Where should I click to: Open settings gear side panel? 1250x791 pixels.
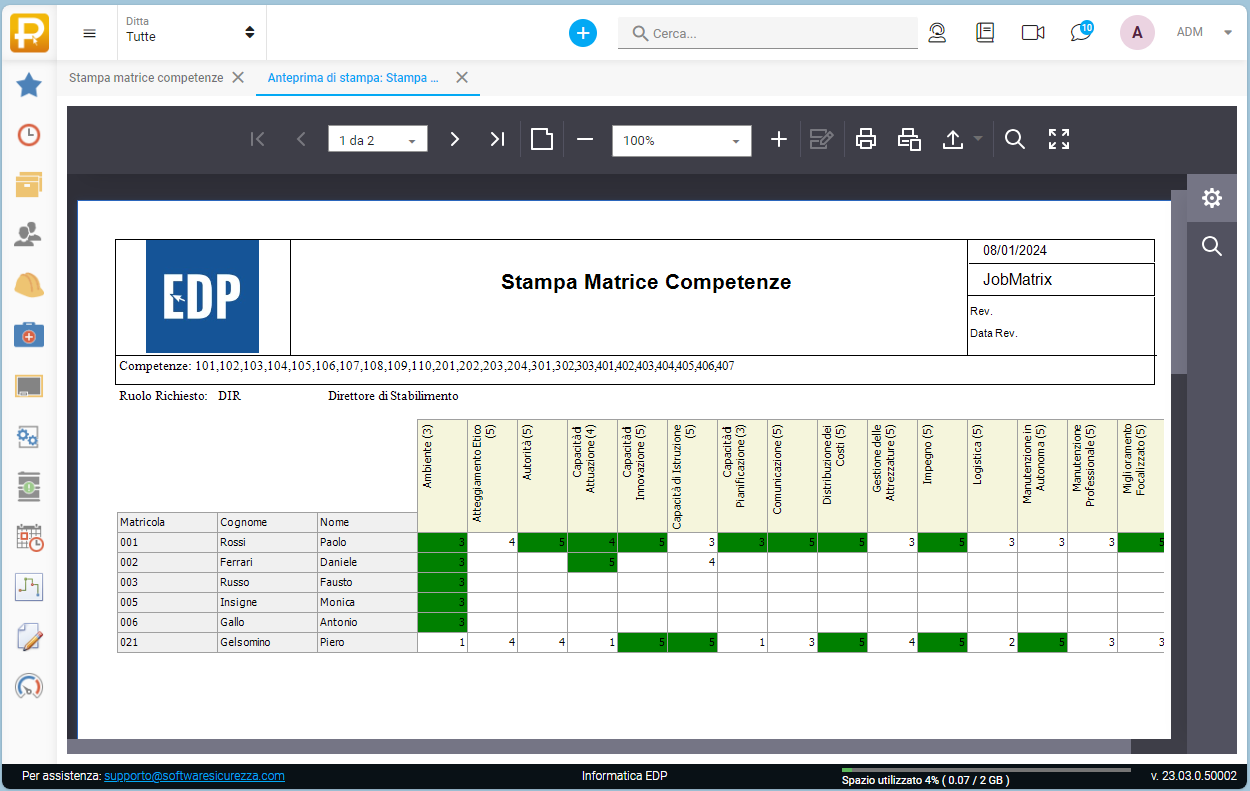pyautogui.click(x=1212, y=198)
